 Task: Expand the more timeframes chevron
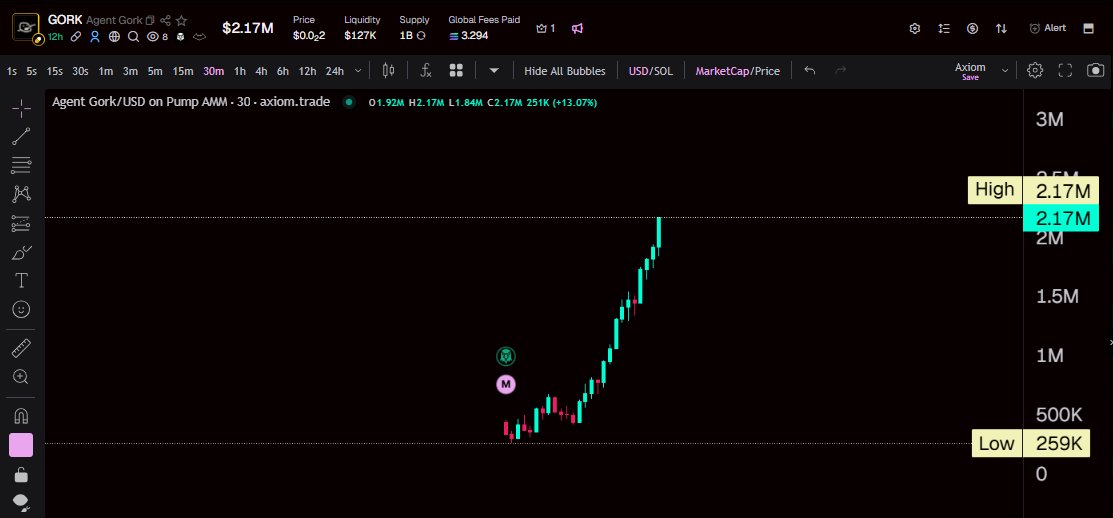[x=358, y=70]
